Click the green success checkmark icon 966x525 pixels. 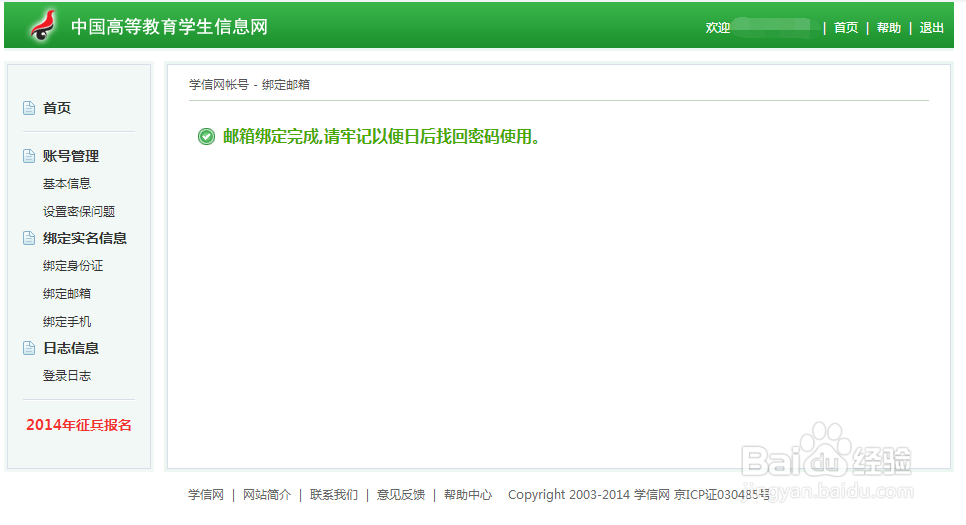click(206, 136)
